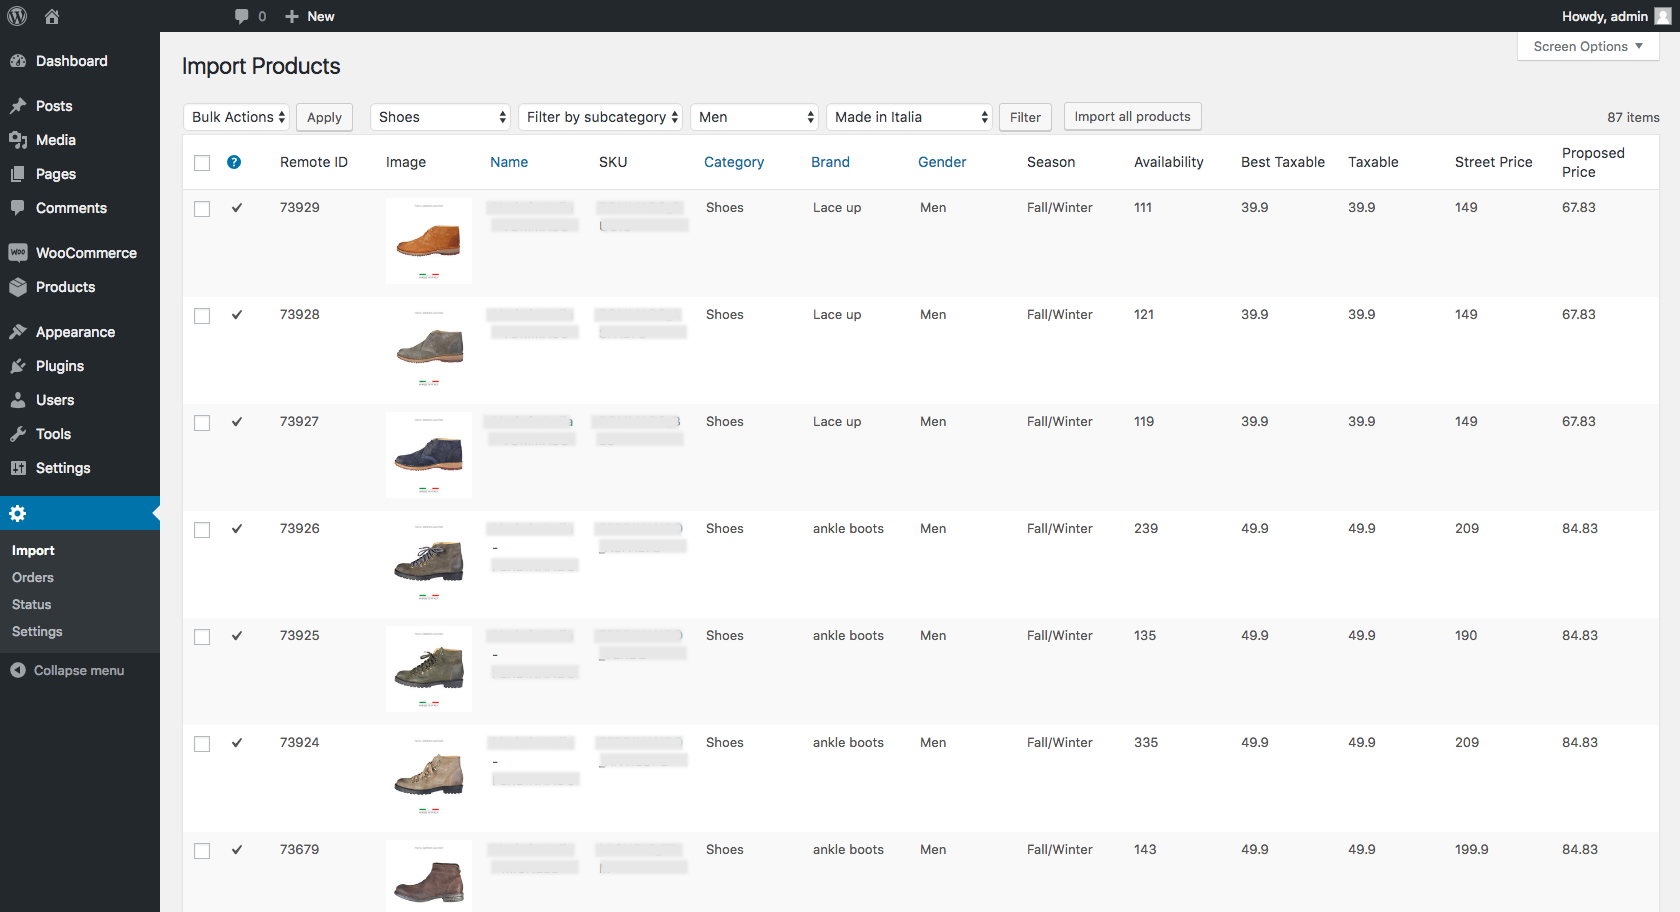Select the Products sidebar icon

(x=20, y=287)
